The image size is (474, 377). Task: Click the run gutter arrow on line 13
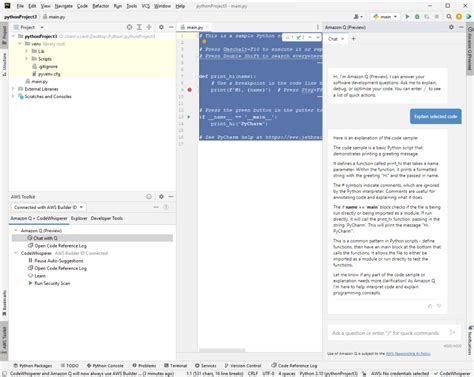coord(189,117)
